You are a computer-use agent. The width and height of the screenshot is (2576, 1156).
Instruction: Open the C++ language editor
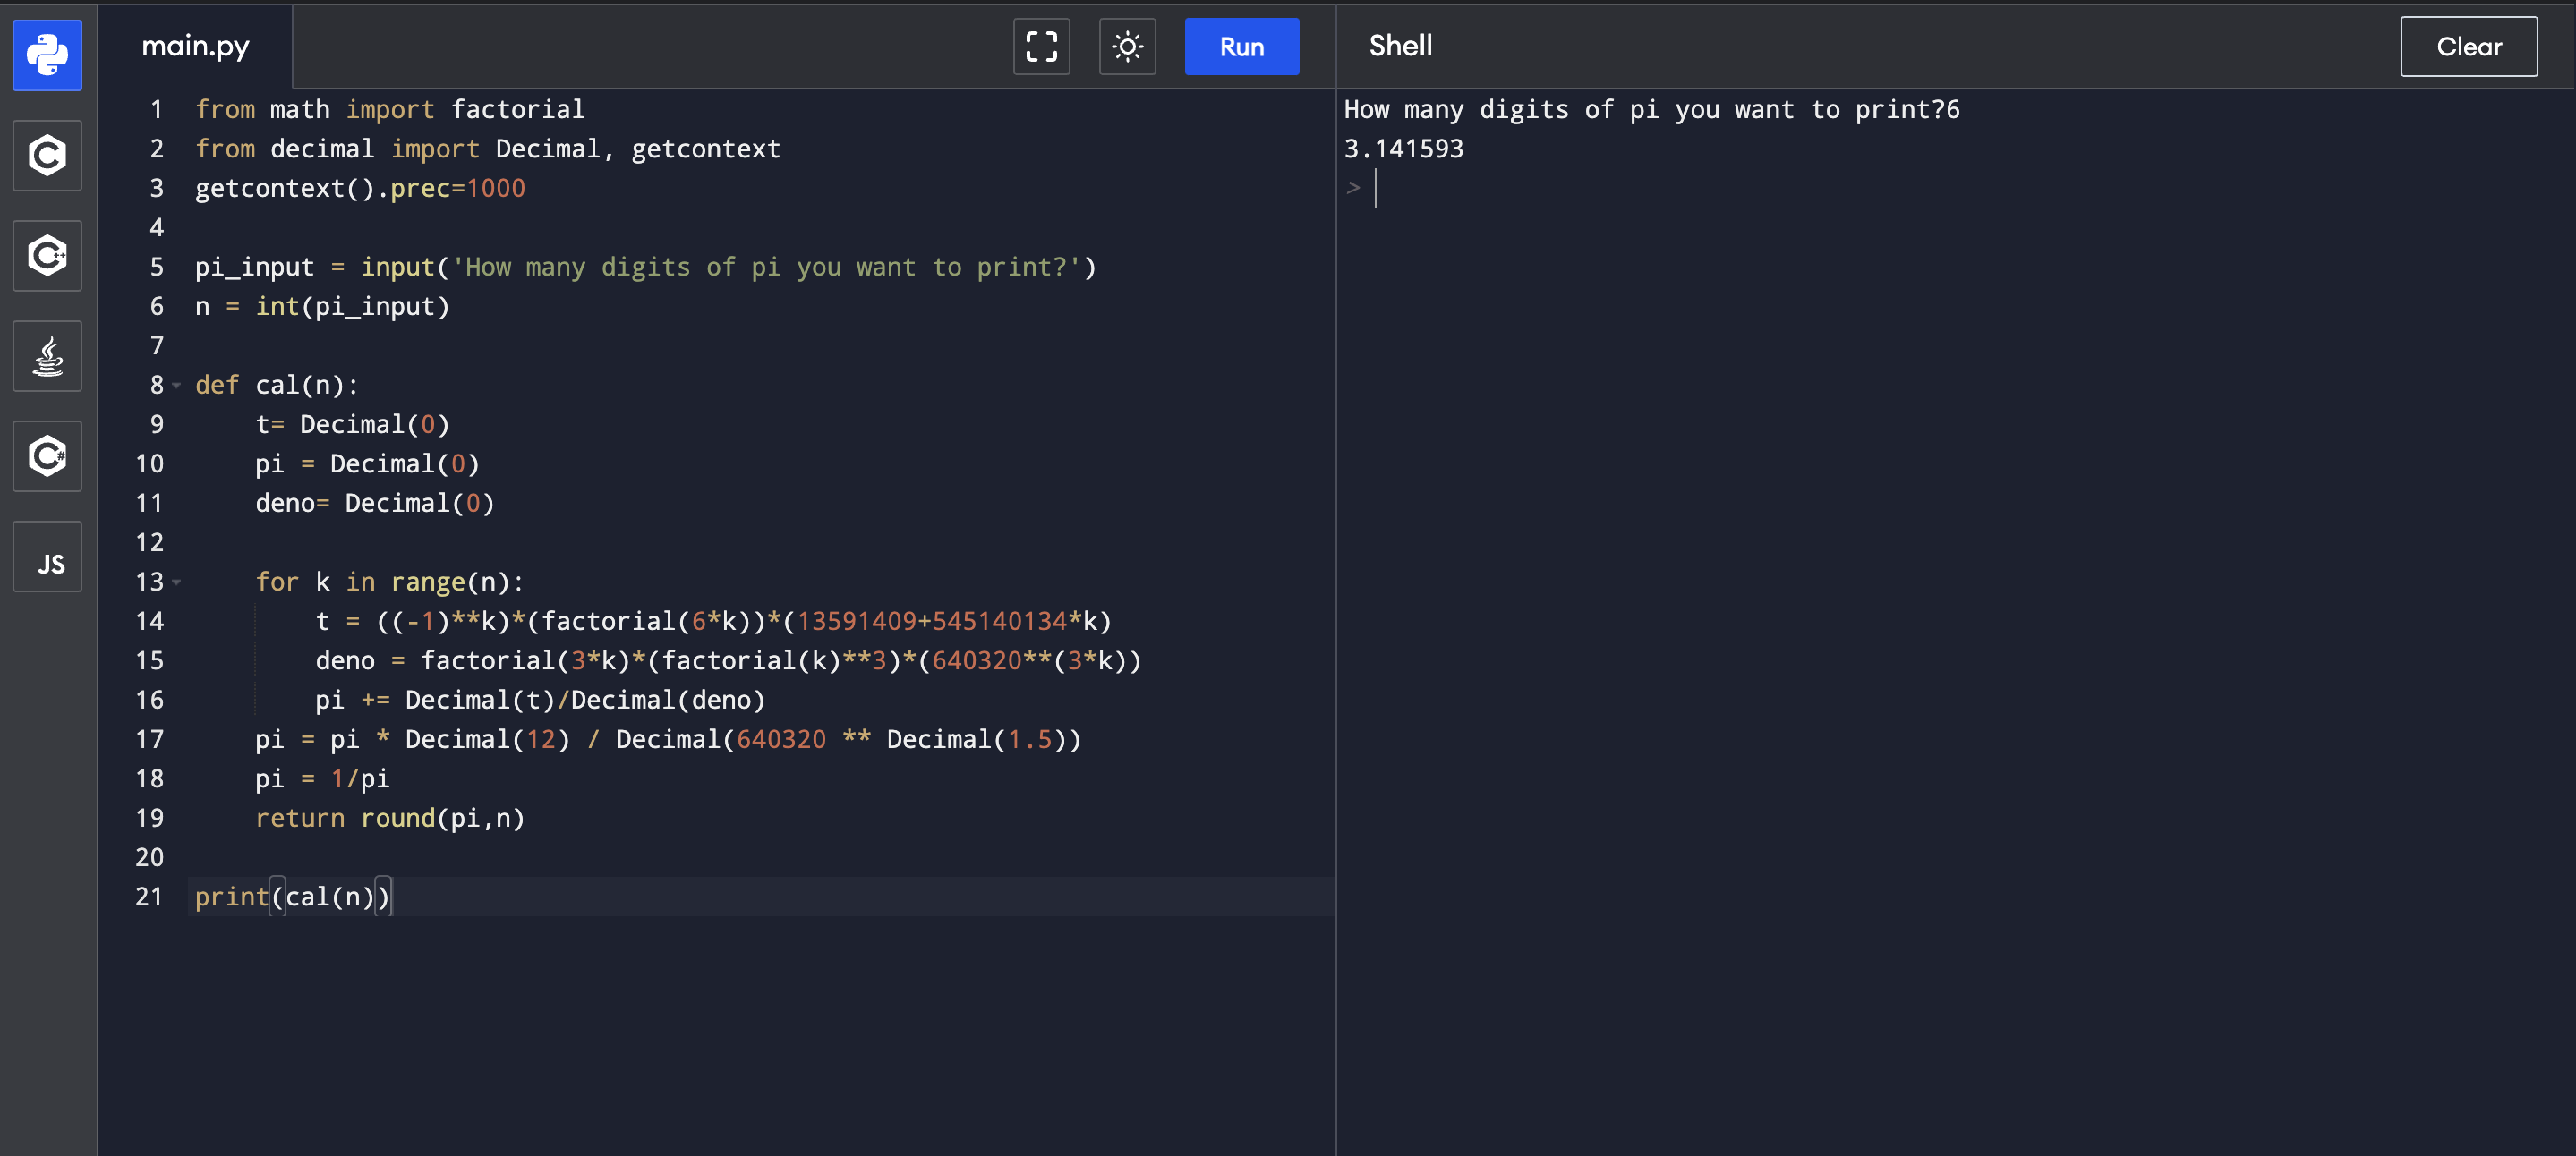click(x=47, y=255)
